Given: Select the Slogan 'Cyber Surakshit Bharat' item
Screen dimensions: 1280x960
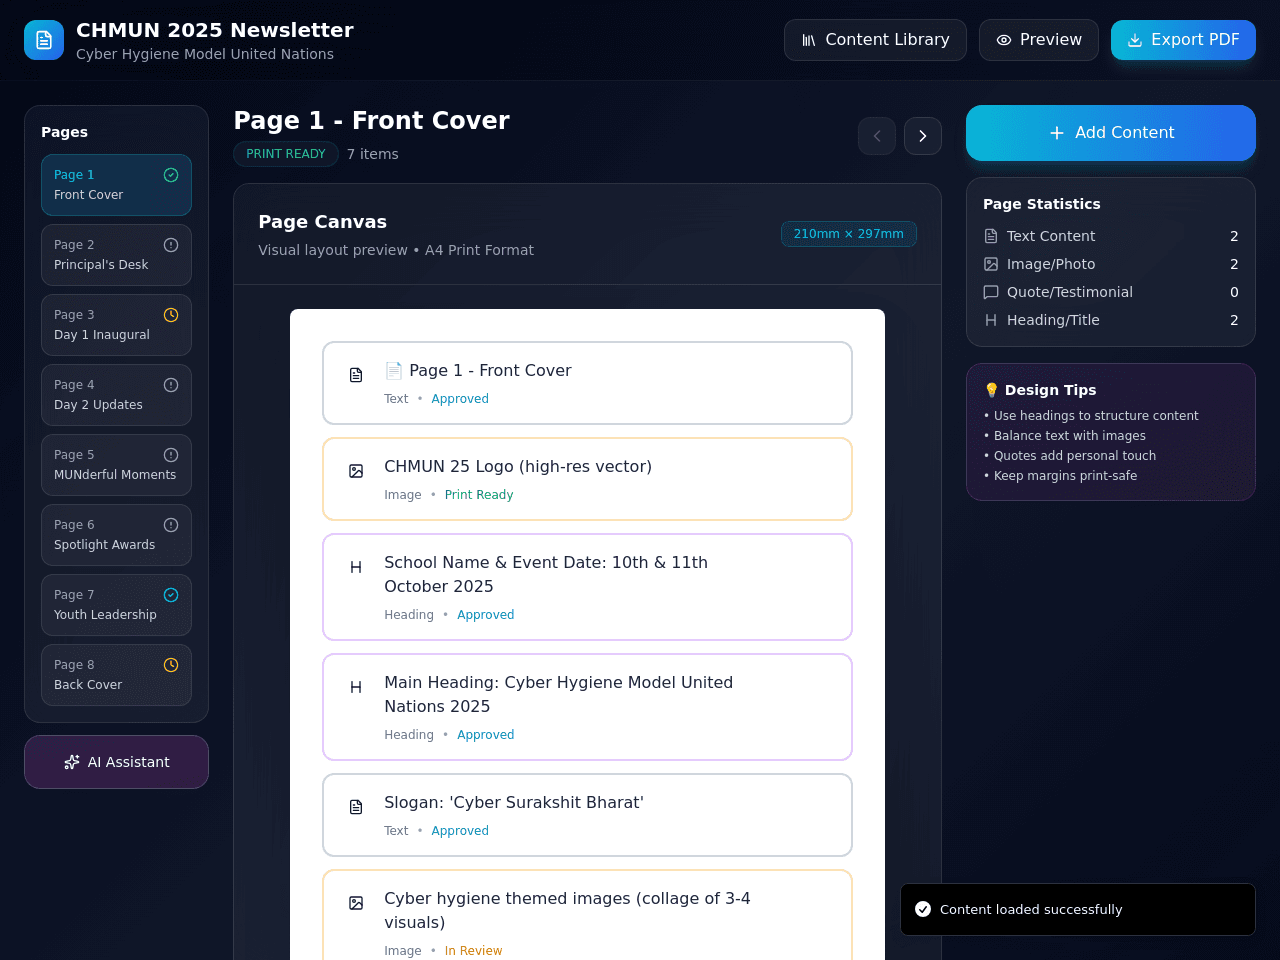Looking at the screenshot, I should [587, 815].
